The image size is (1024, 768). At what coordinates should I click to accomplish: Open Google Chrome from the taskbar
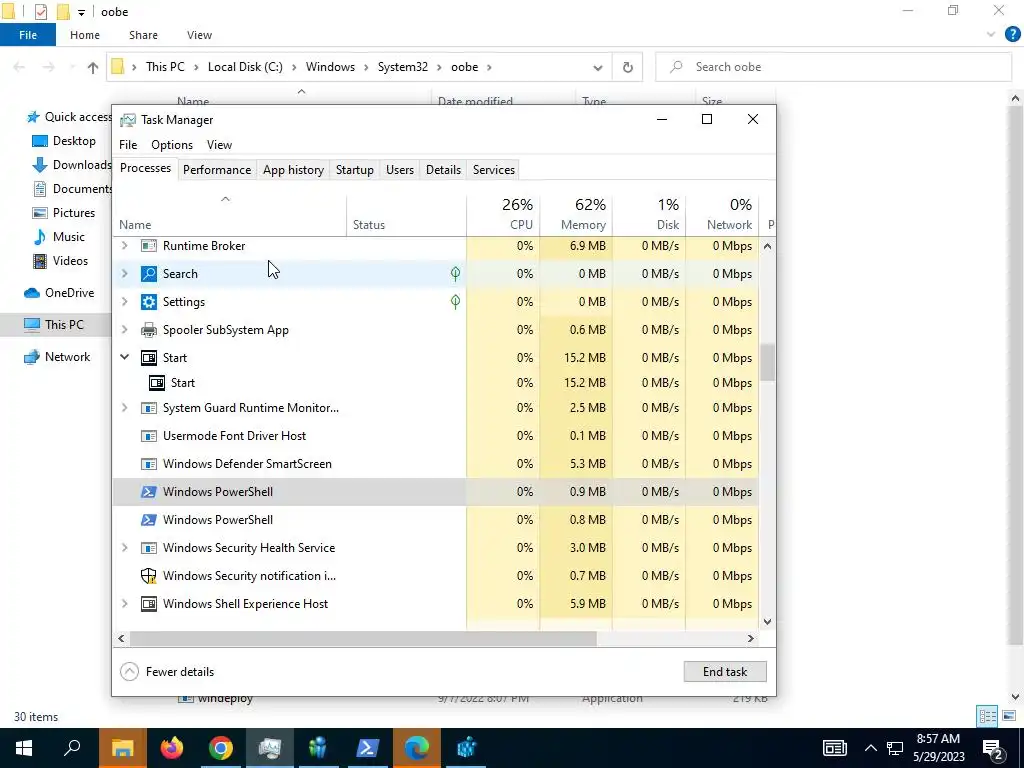pos(221,748)
